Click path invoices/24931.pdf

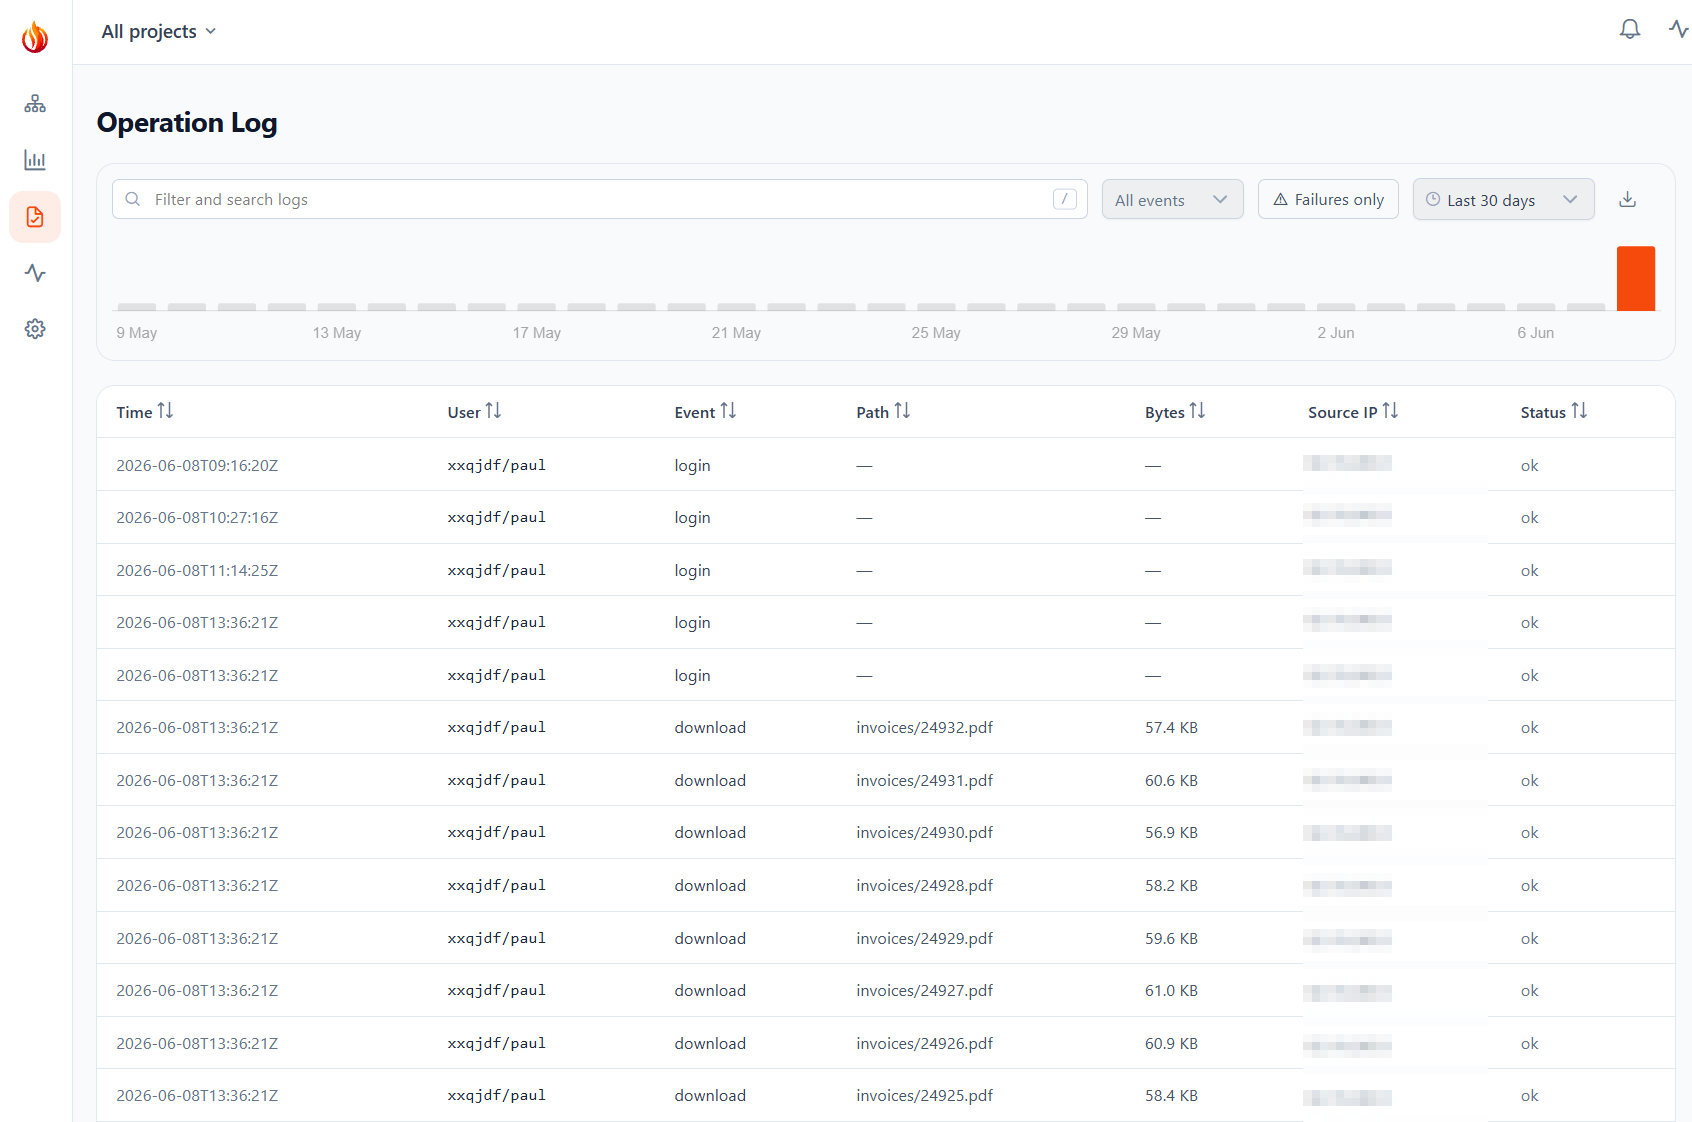924,780
